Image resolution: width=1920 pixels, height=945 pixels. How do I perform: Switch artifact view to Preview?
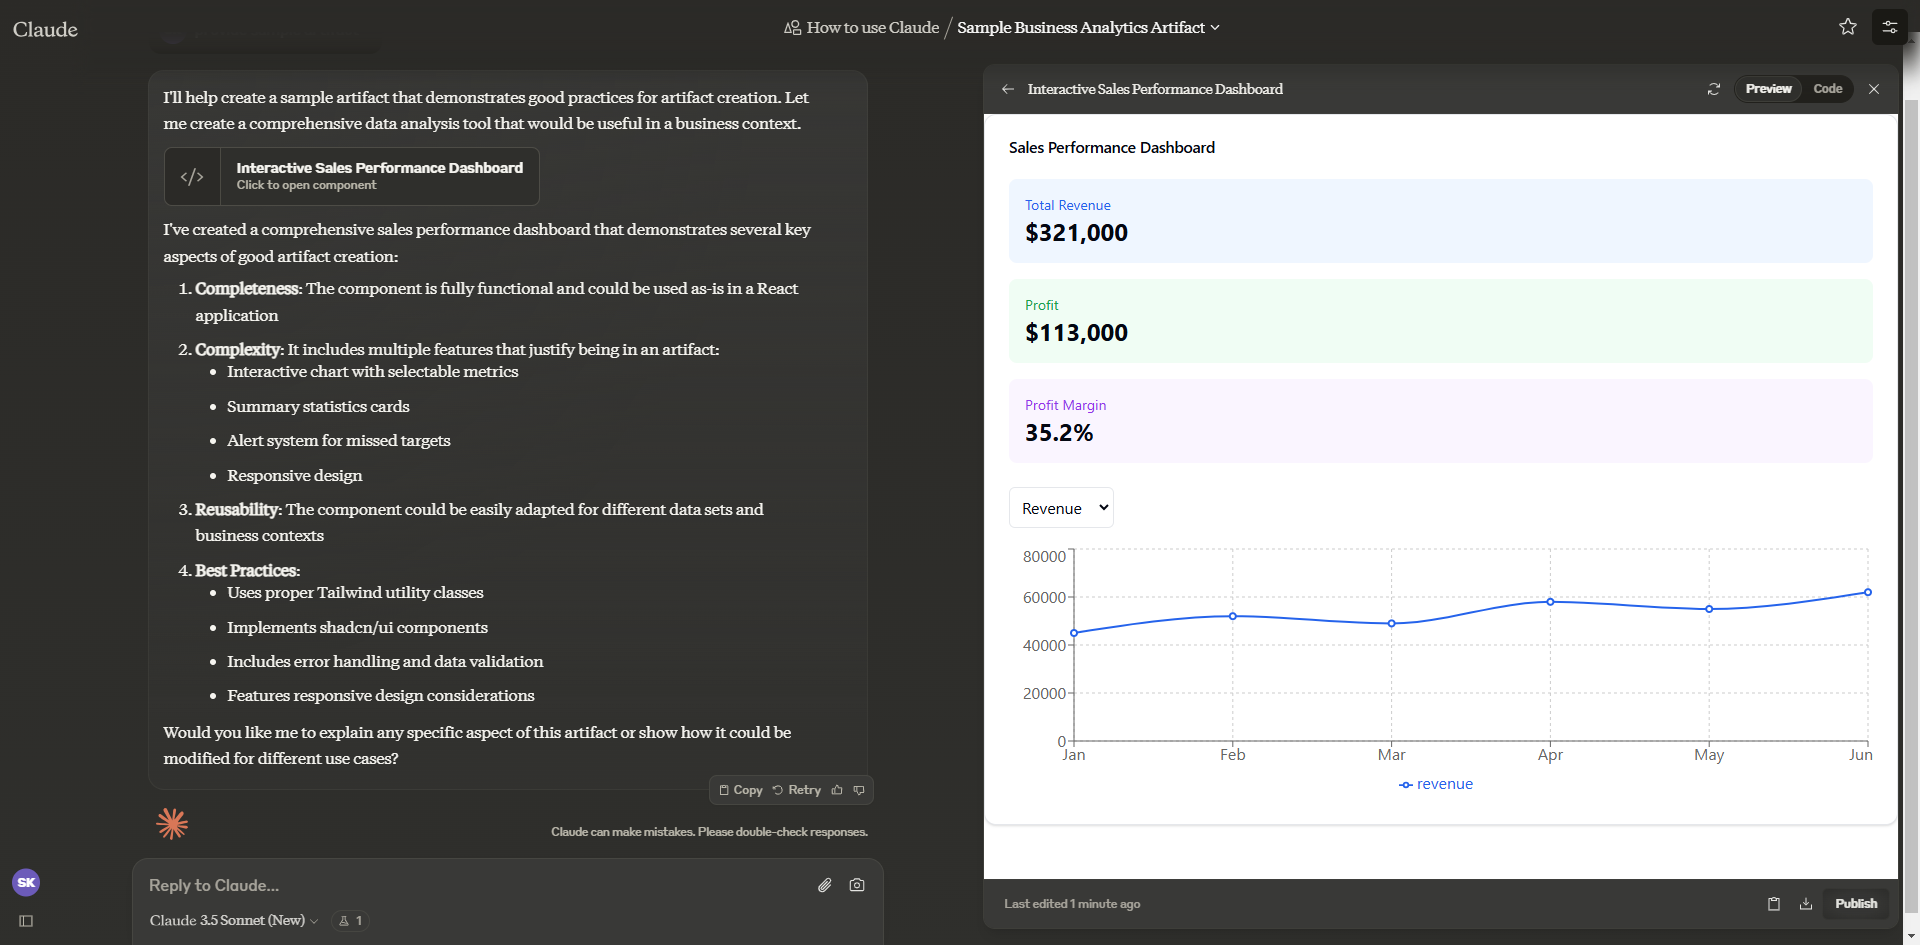click(1767, 89)
